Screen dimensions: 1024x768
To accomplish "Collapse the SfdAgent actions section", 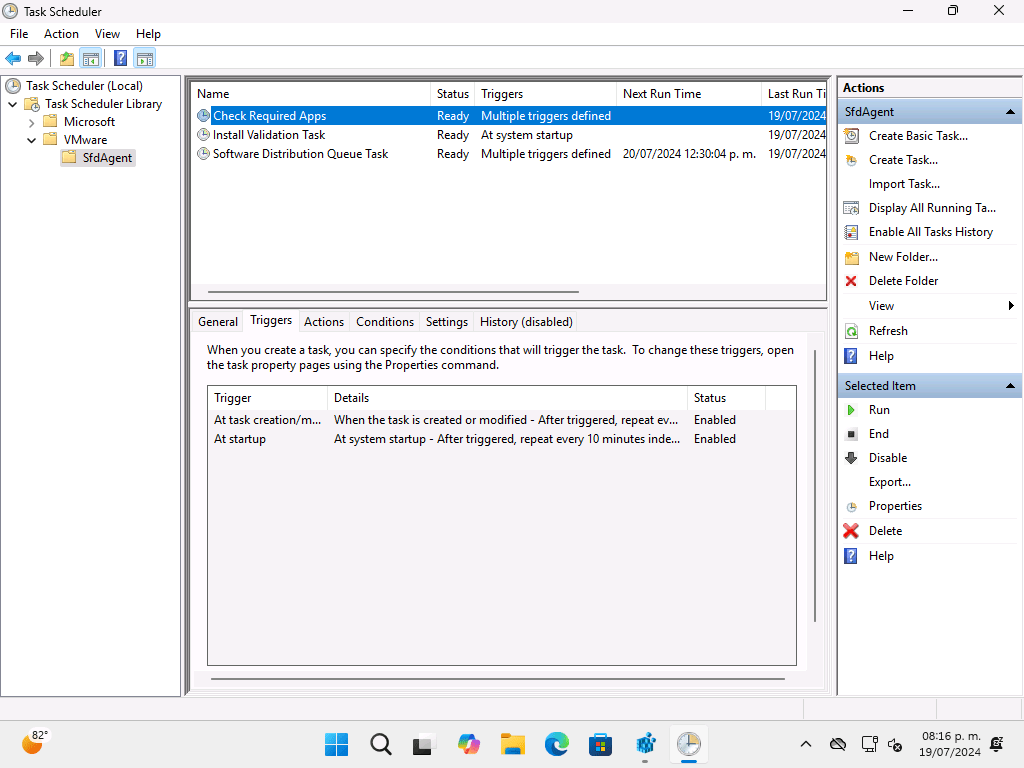I will click(1010, 112).
